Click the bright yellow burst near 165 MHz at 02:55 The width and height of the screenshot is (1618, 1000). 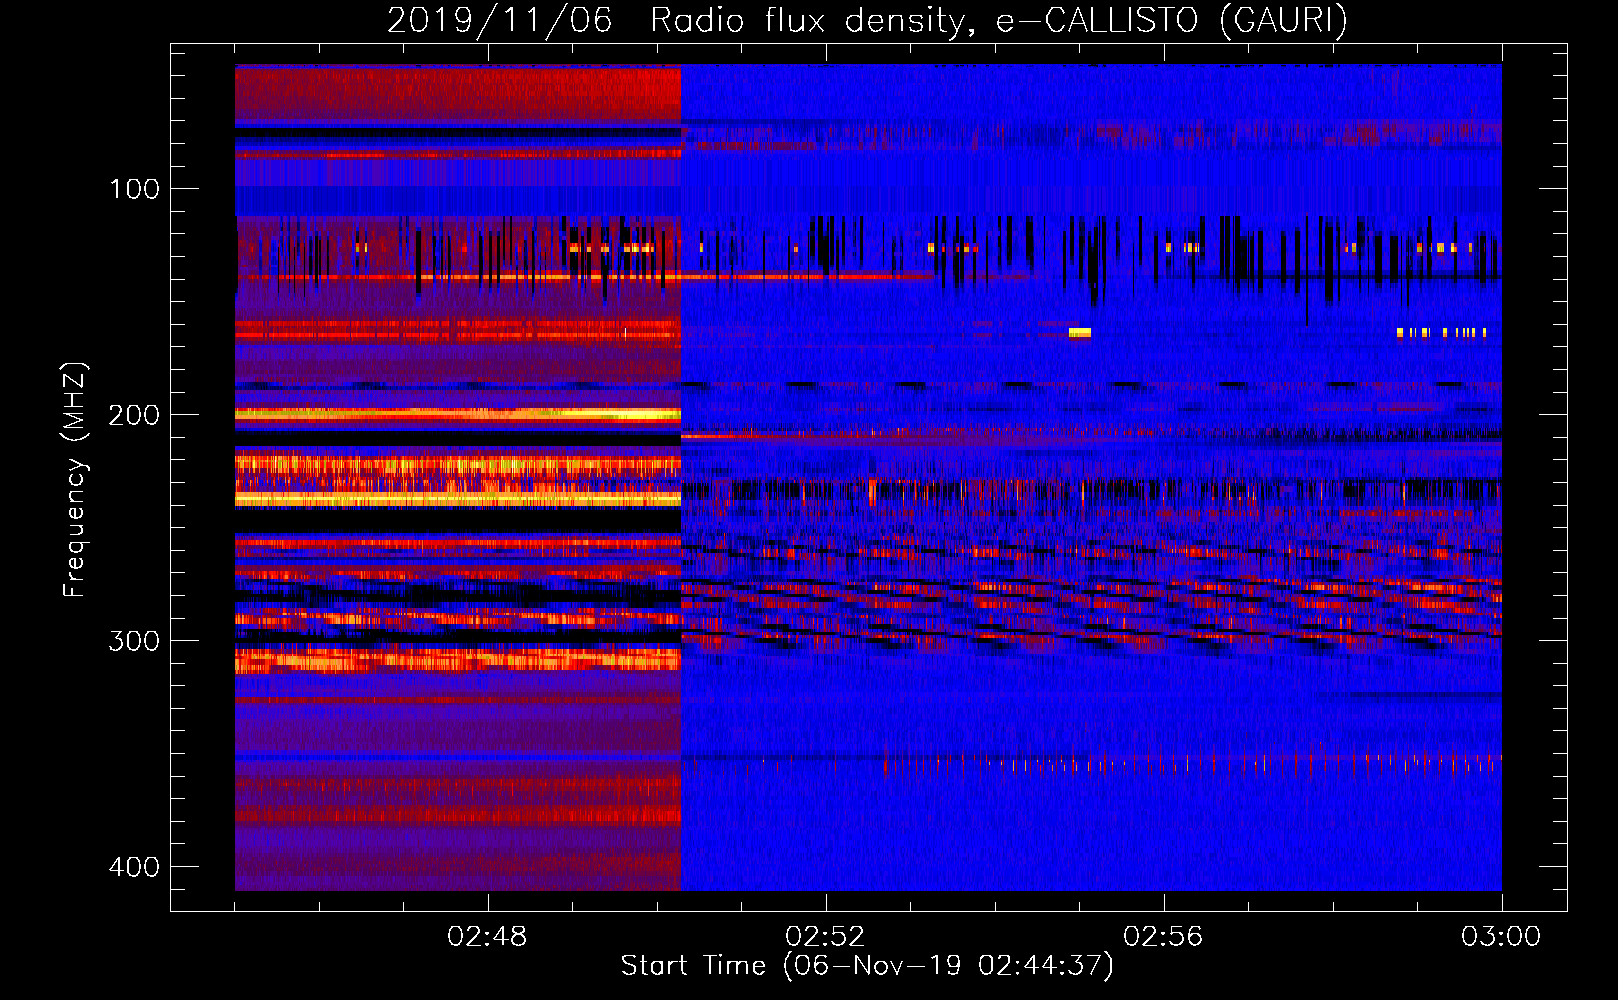pos(1080,333)
